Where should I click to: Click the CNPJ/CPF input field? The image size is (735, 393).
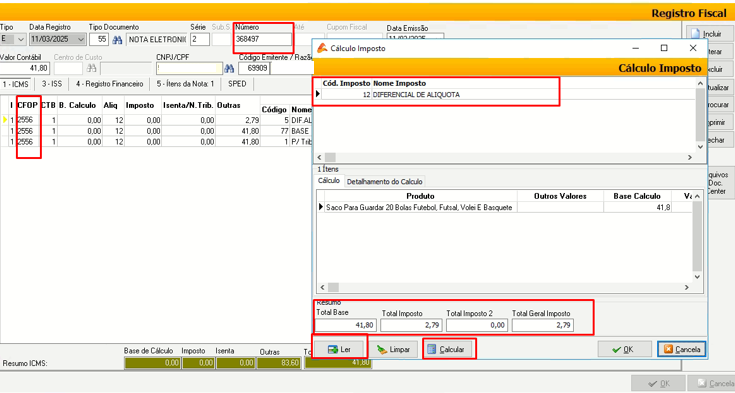click(189, 68)
